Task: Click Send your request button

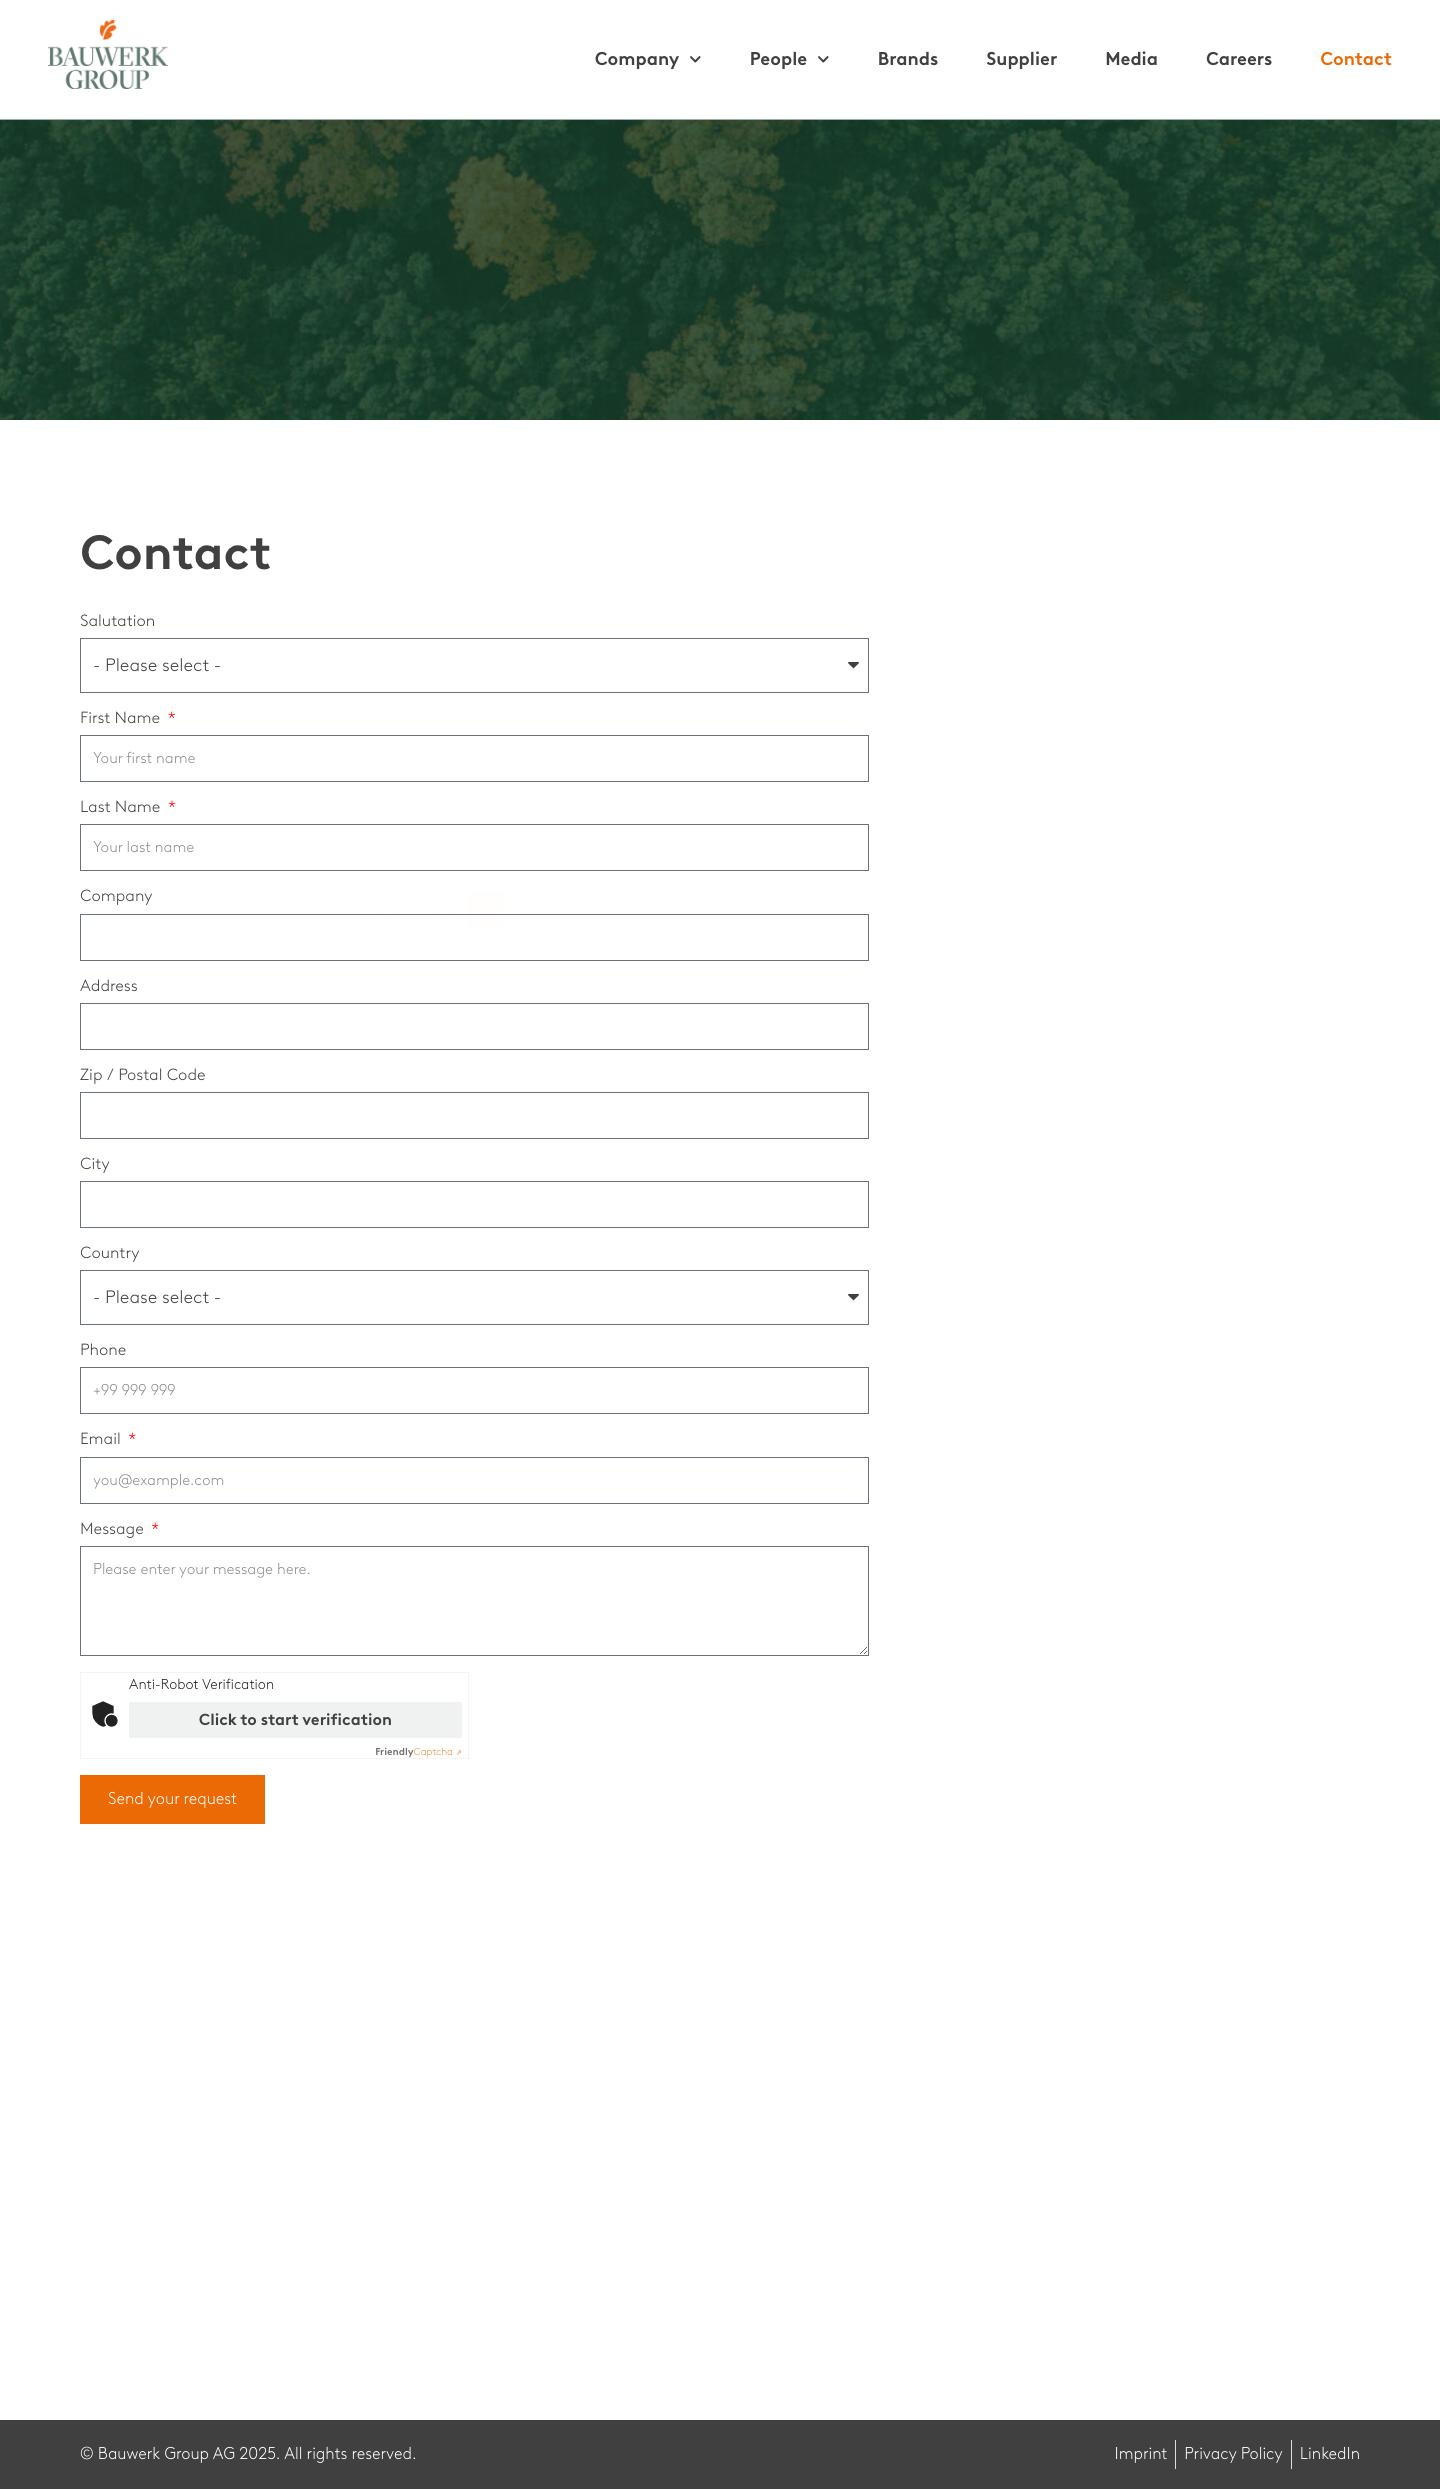Action: [x=172, y=1799]
